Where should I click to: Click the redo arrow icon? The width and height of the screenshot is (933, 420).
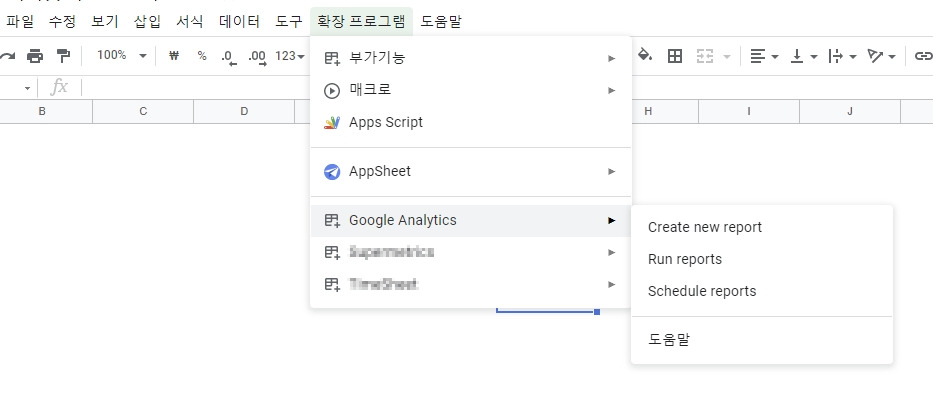tap(7, 56)
